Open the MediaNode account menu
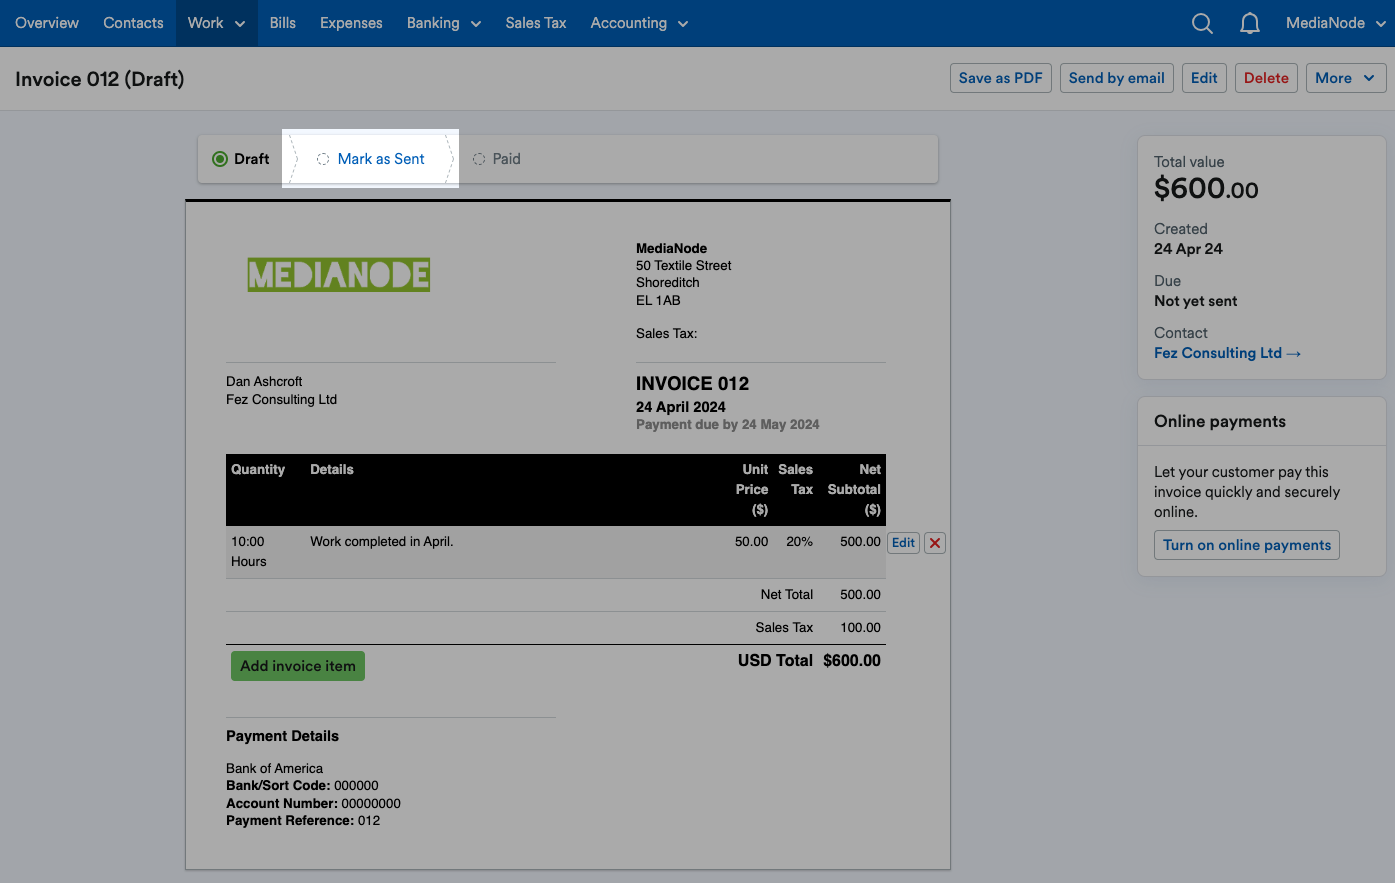The height and width of the screenshot is (883, 1395). click(1335, 23)
